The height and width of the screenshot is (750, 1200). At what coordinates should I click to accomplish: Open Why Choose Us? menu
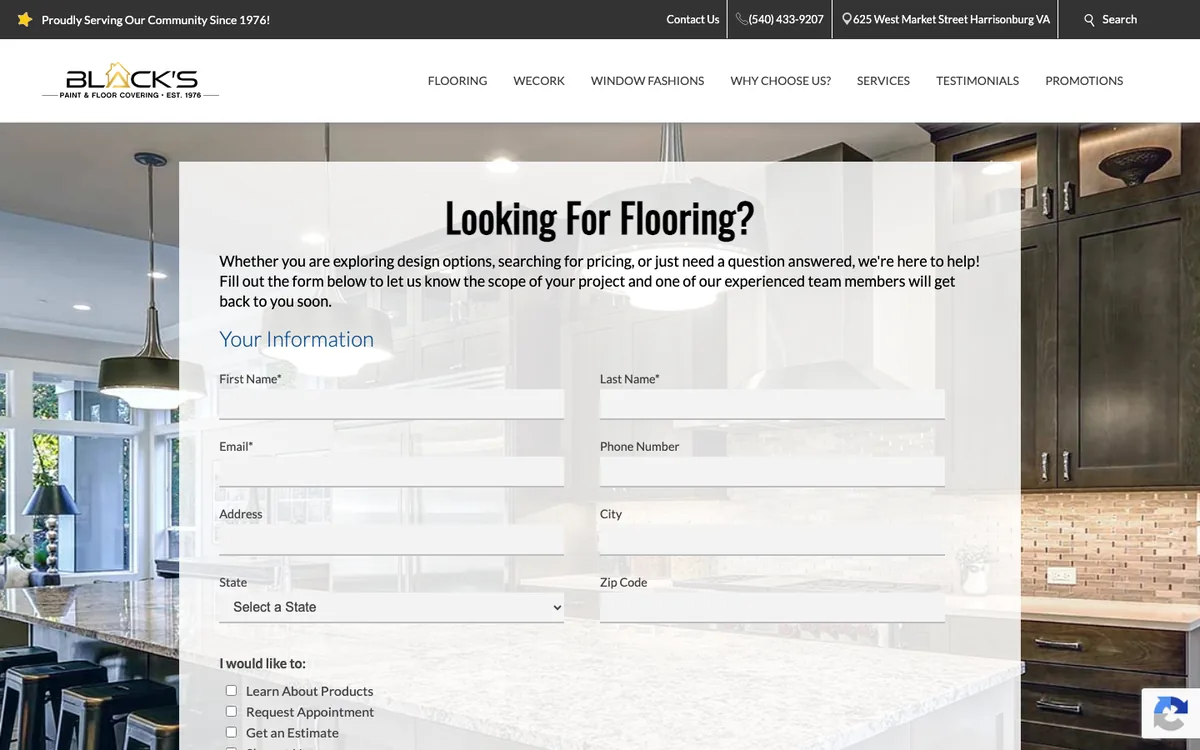point(780,81)
